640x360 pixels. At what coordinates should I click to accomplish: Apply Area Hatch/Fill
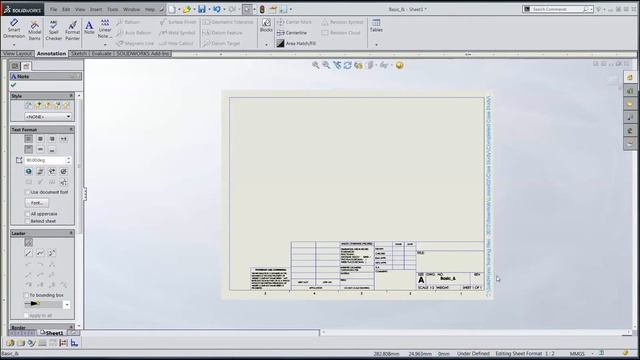[296, 43]
